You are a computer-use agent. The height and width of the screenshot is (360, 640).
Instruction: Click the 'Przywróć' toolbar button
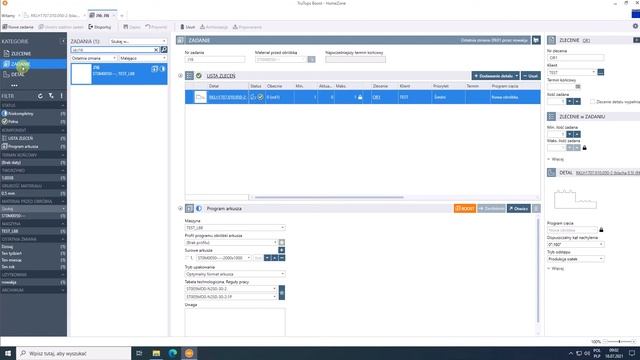tap(156, 27)
